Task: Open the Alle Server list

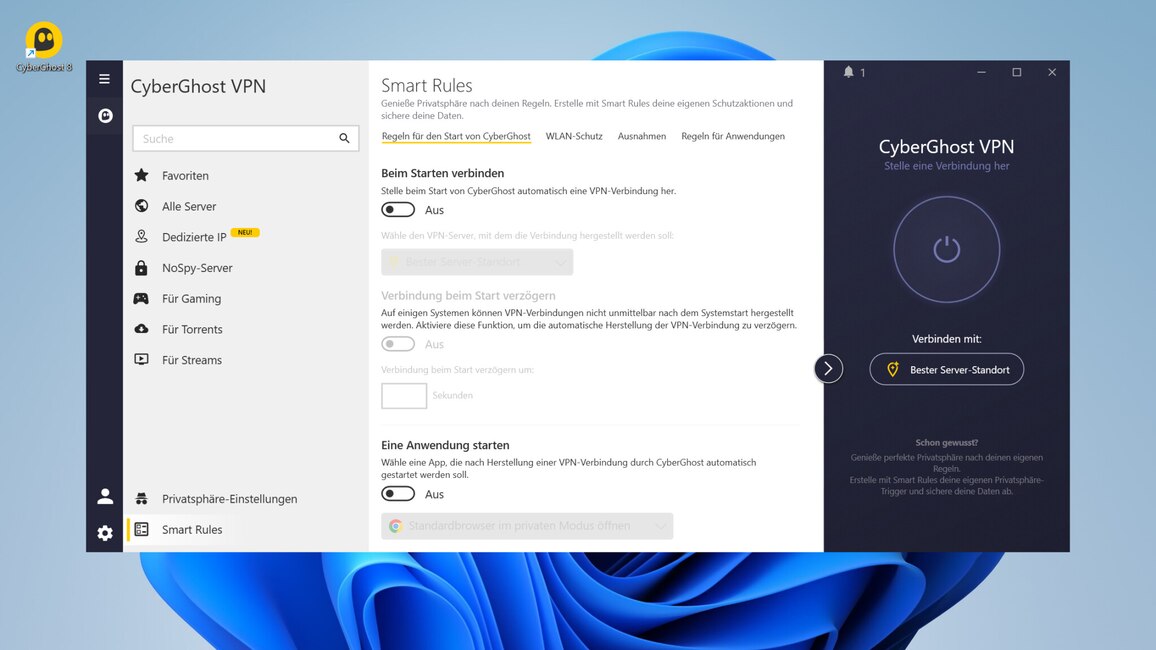Action: (189, 206)
